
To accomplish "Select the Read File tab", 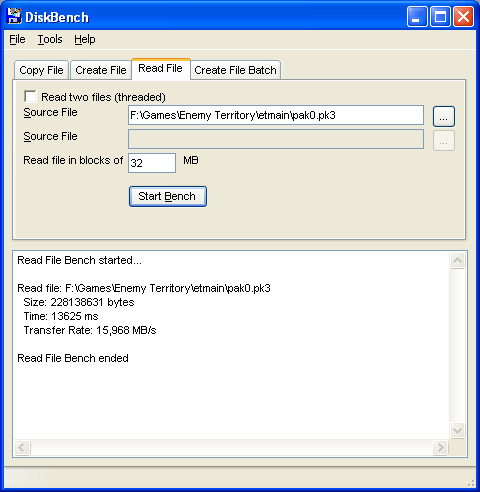I will [x=161, y=69].
